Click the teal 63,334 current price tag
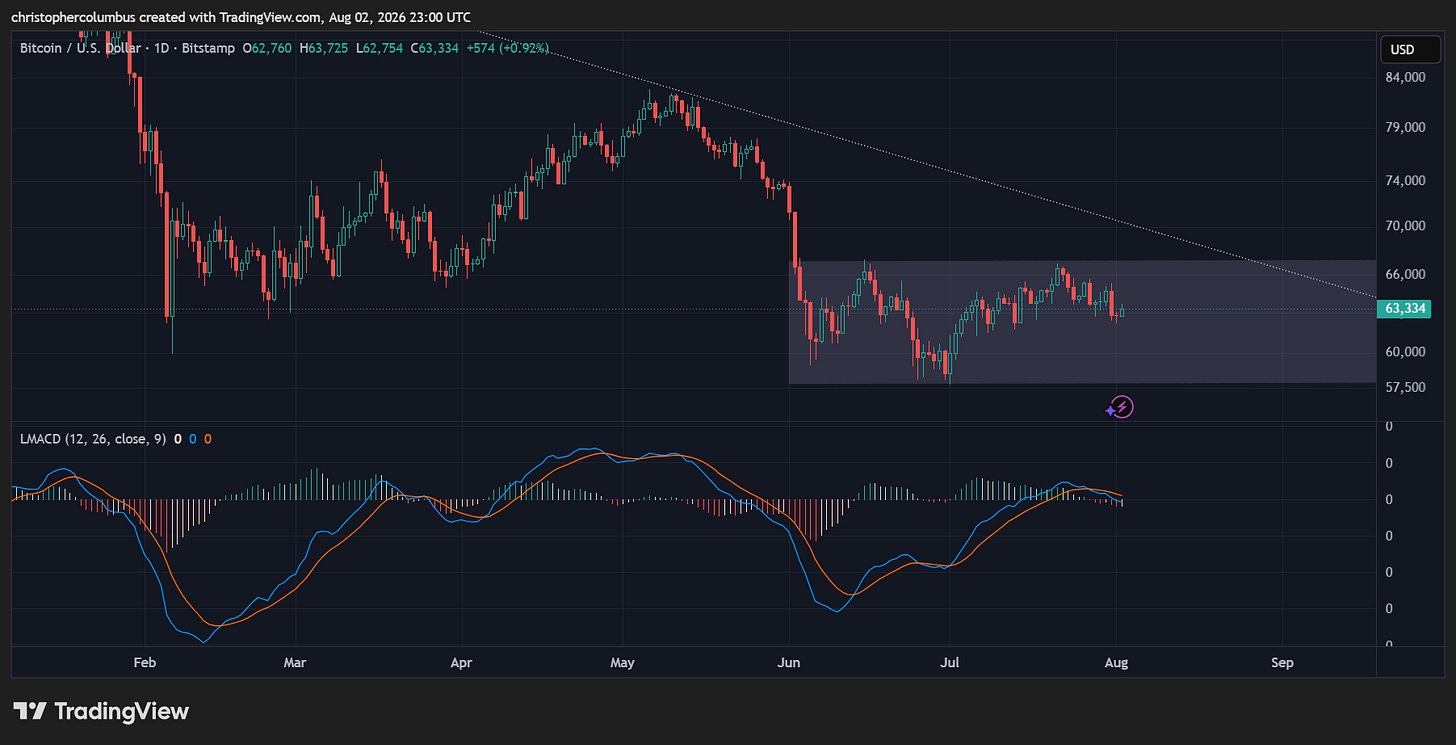The image size is (1456, 745). [1405, 309]
